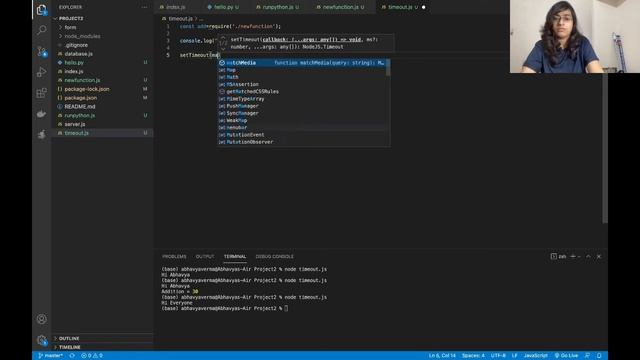Open .gitignore in explorer
The width and height of the screenshot is (640, 360).
[102, 45]
